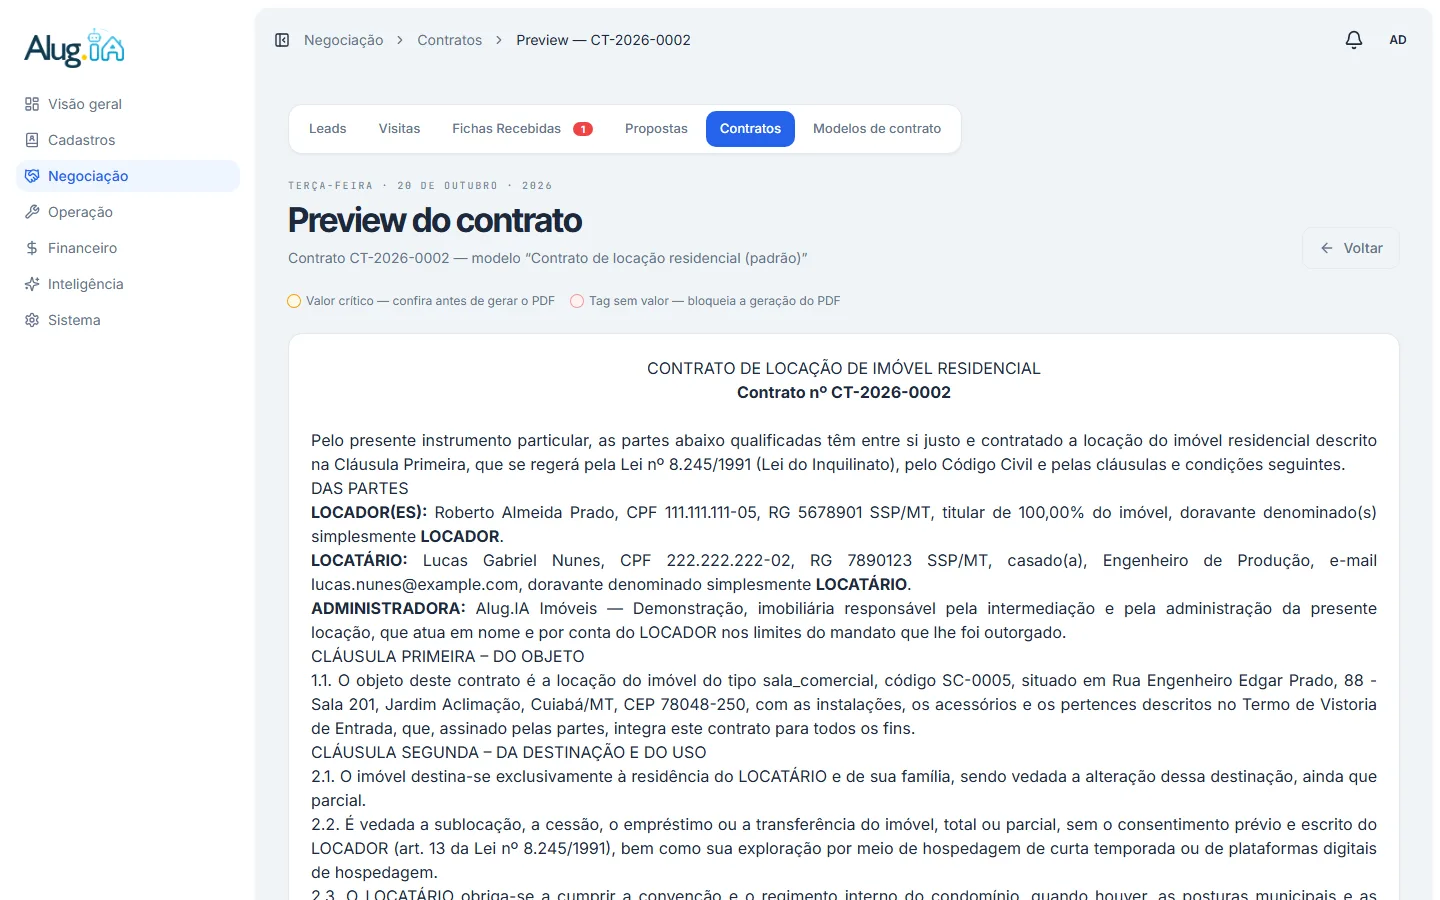The height and width of the screenshot is (900, 1440).
Task: Click the red badge on Fichas Recebidas
Action: pyautogui.click(x=583, y=129)
